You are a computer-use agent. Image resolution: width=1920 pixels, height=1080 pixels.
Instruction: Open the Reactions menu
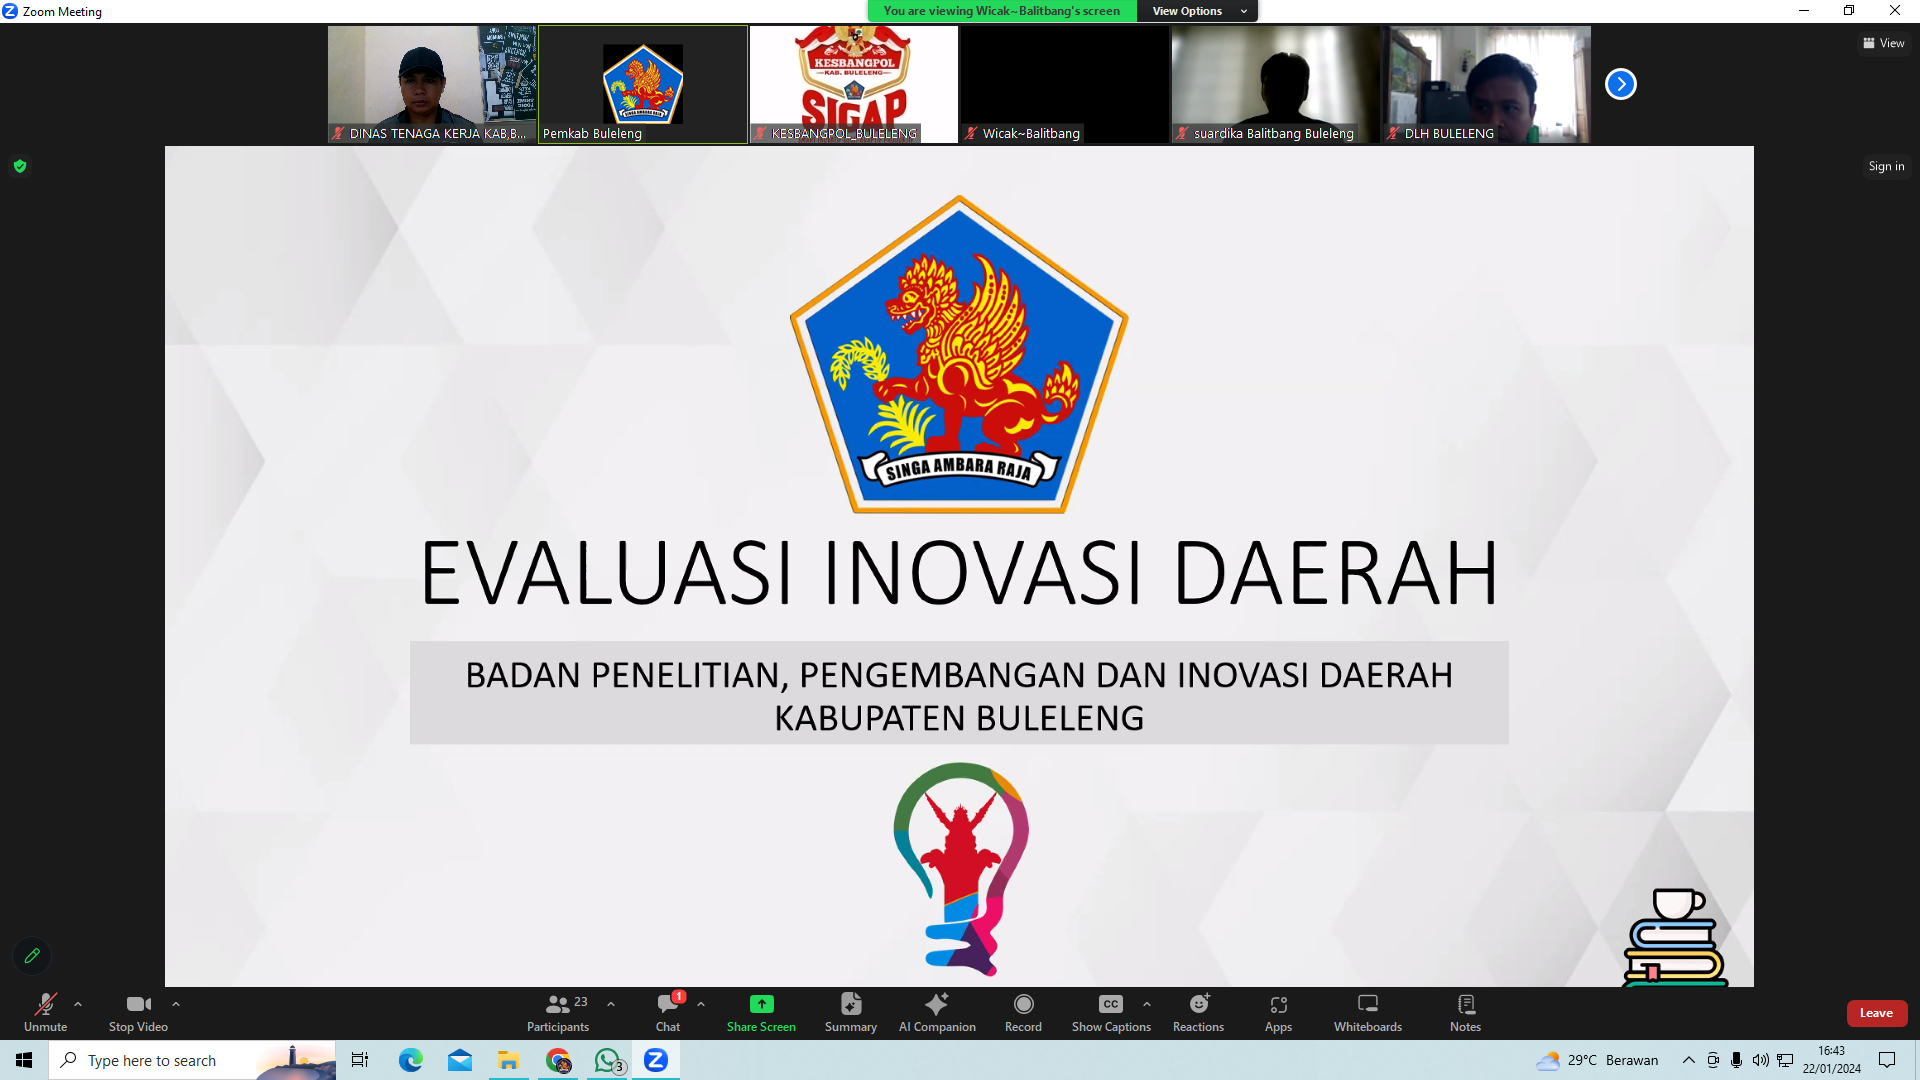(x=1198, y=1012)
